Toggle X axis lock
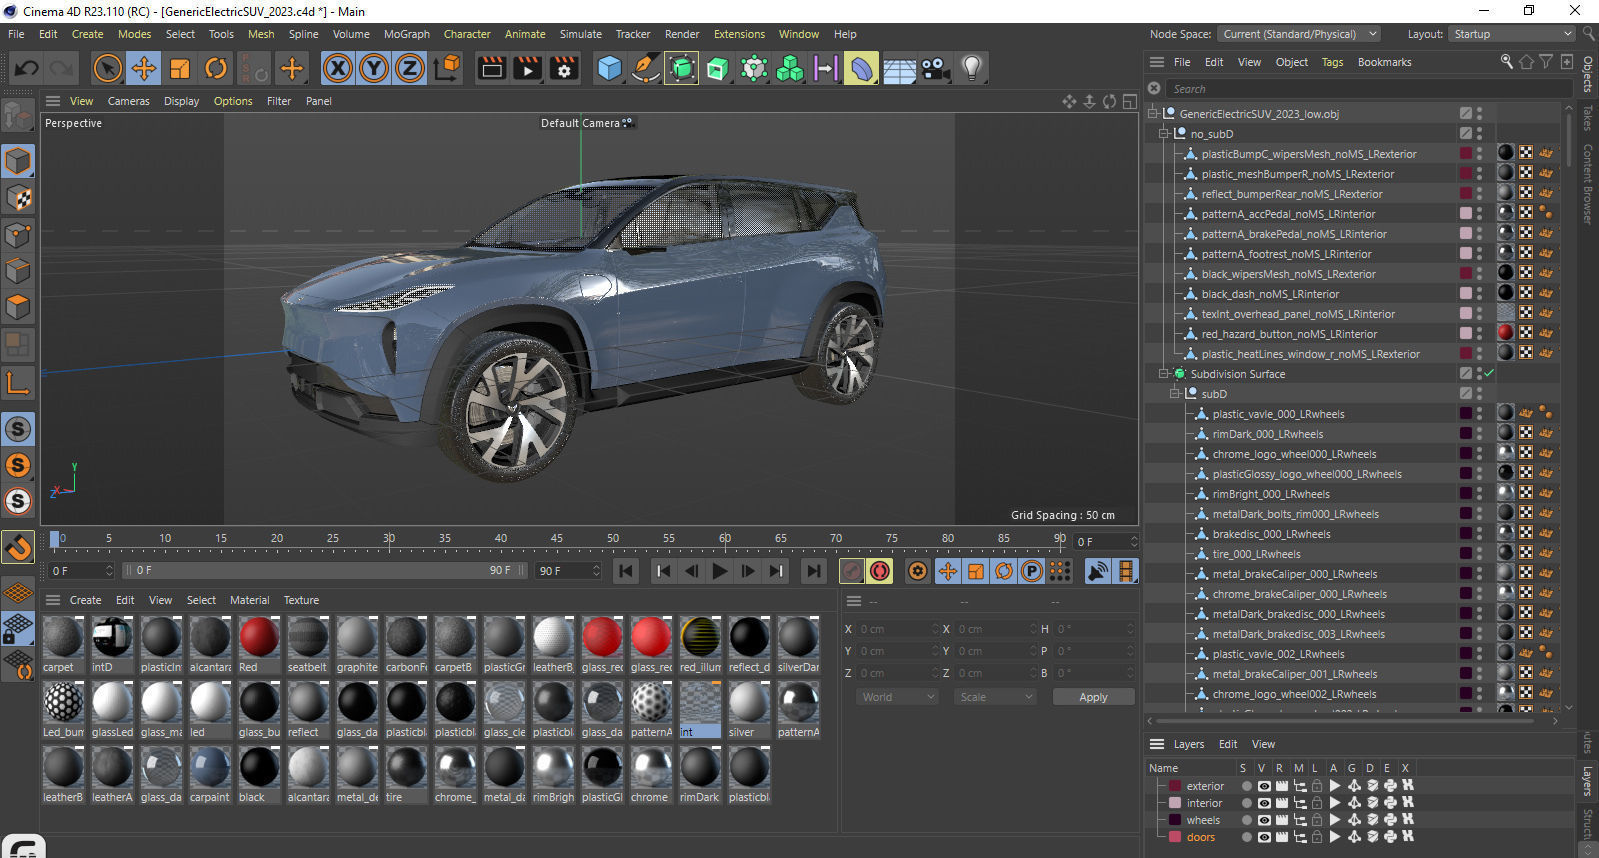Viewport: 1599px width, 858px height. click(338, 68)
